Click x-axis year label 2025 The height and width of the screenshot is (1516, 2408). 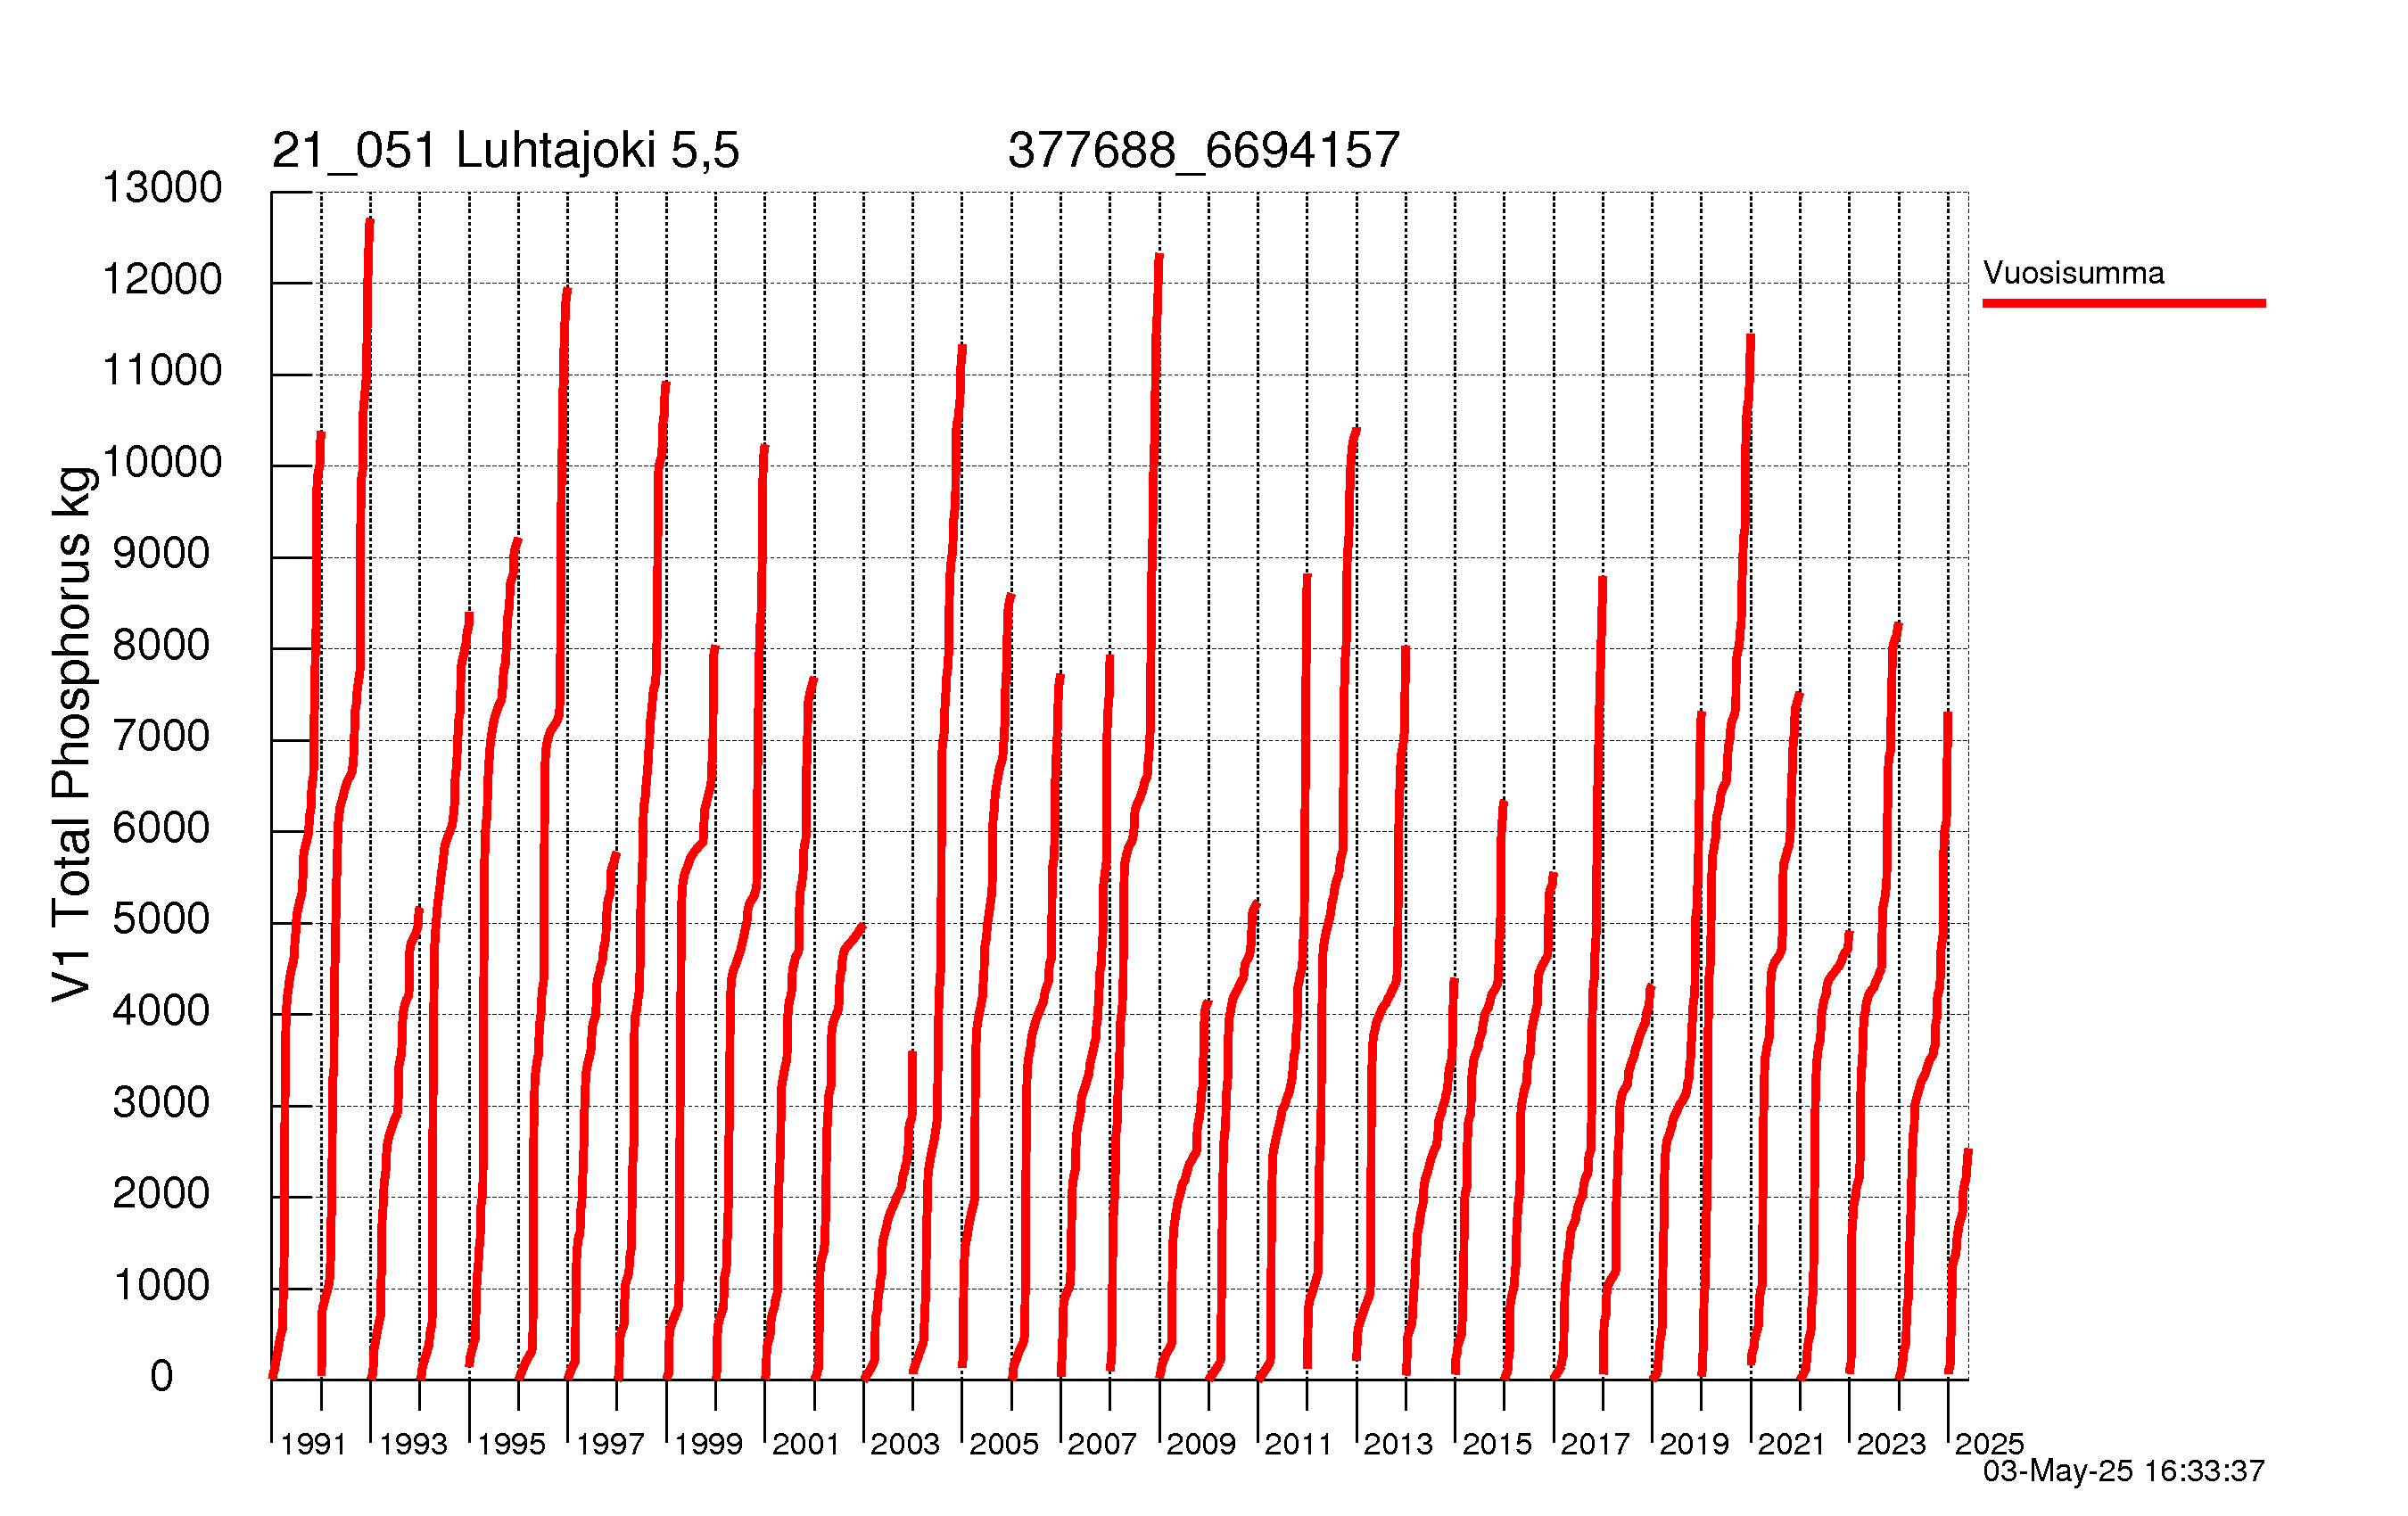[x=1989, y=1444]
